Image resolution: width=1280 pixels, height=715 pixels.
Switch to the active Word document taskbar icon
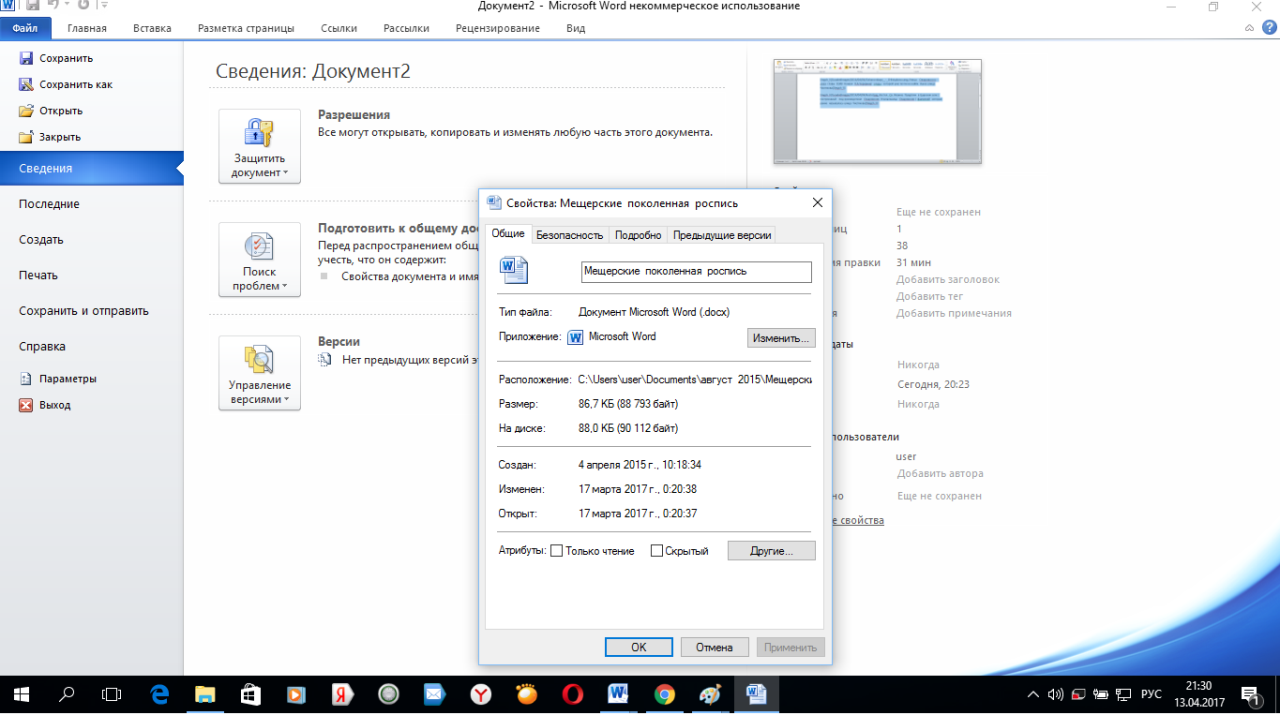pyautogui.click(x=756, y=694)
